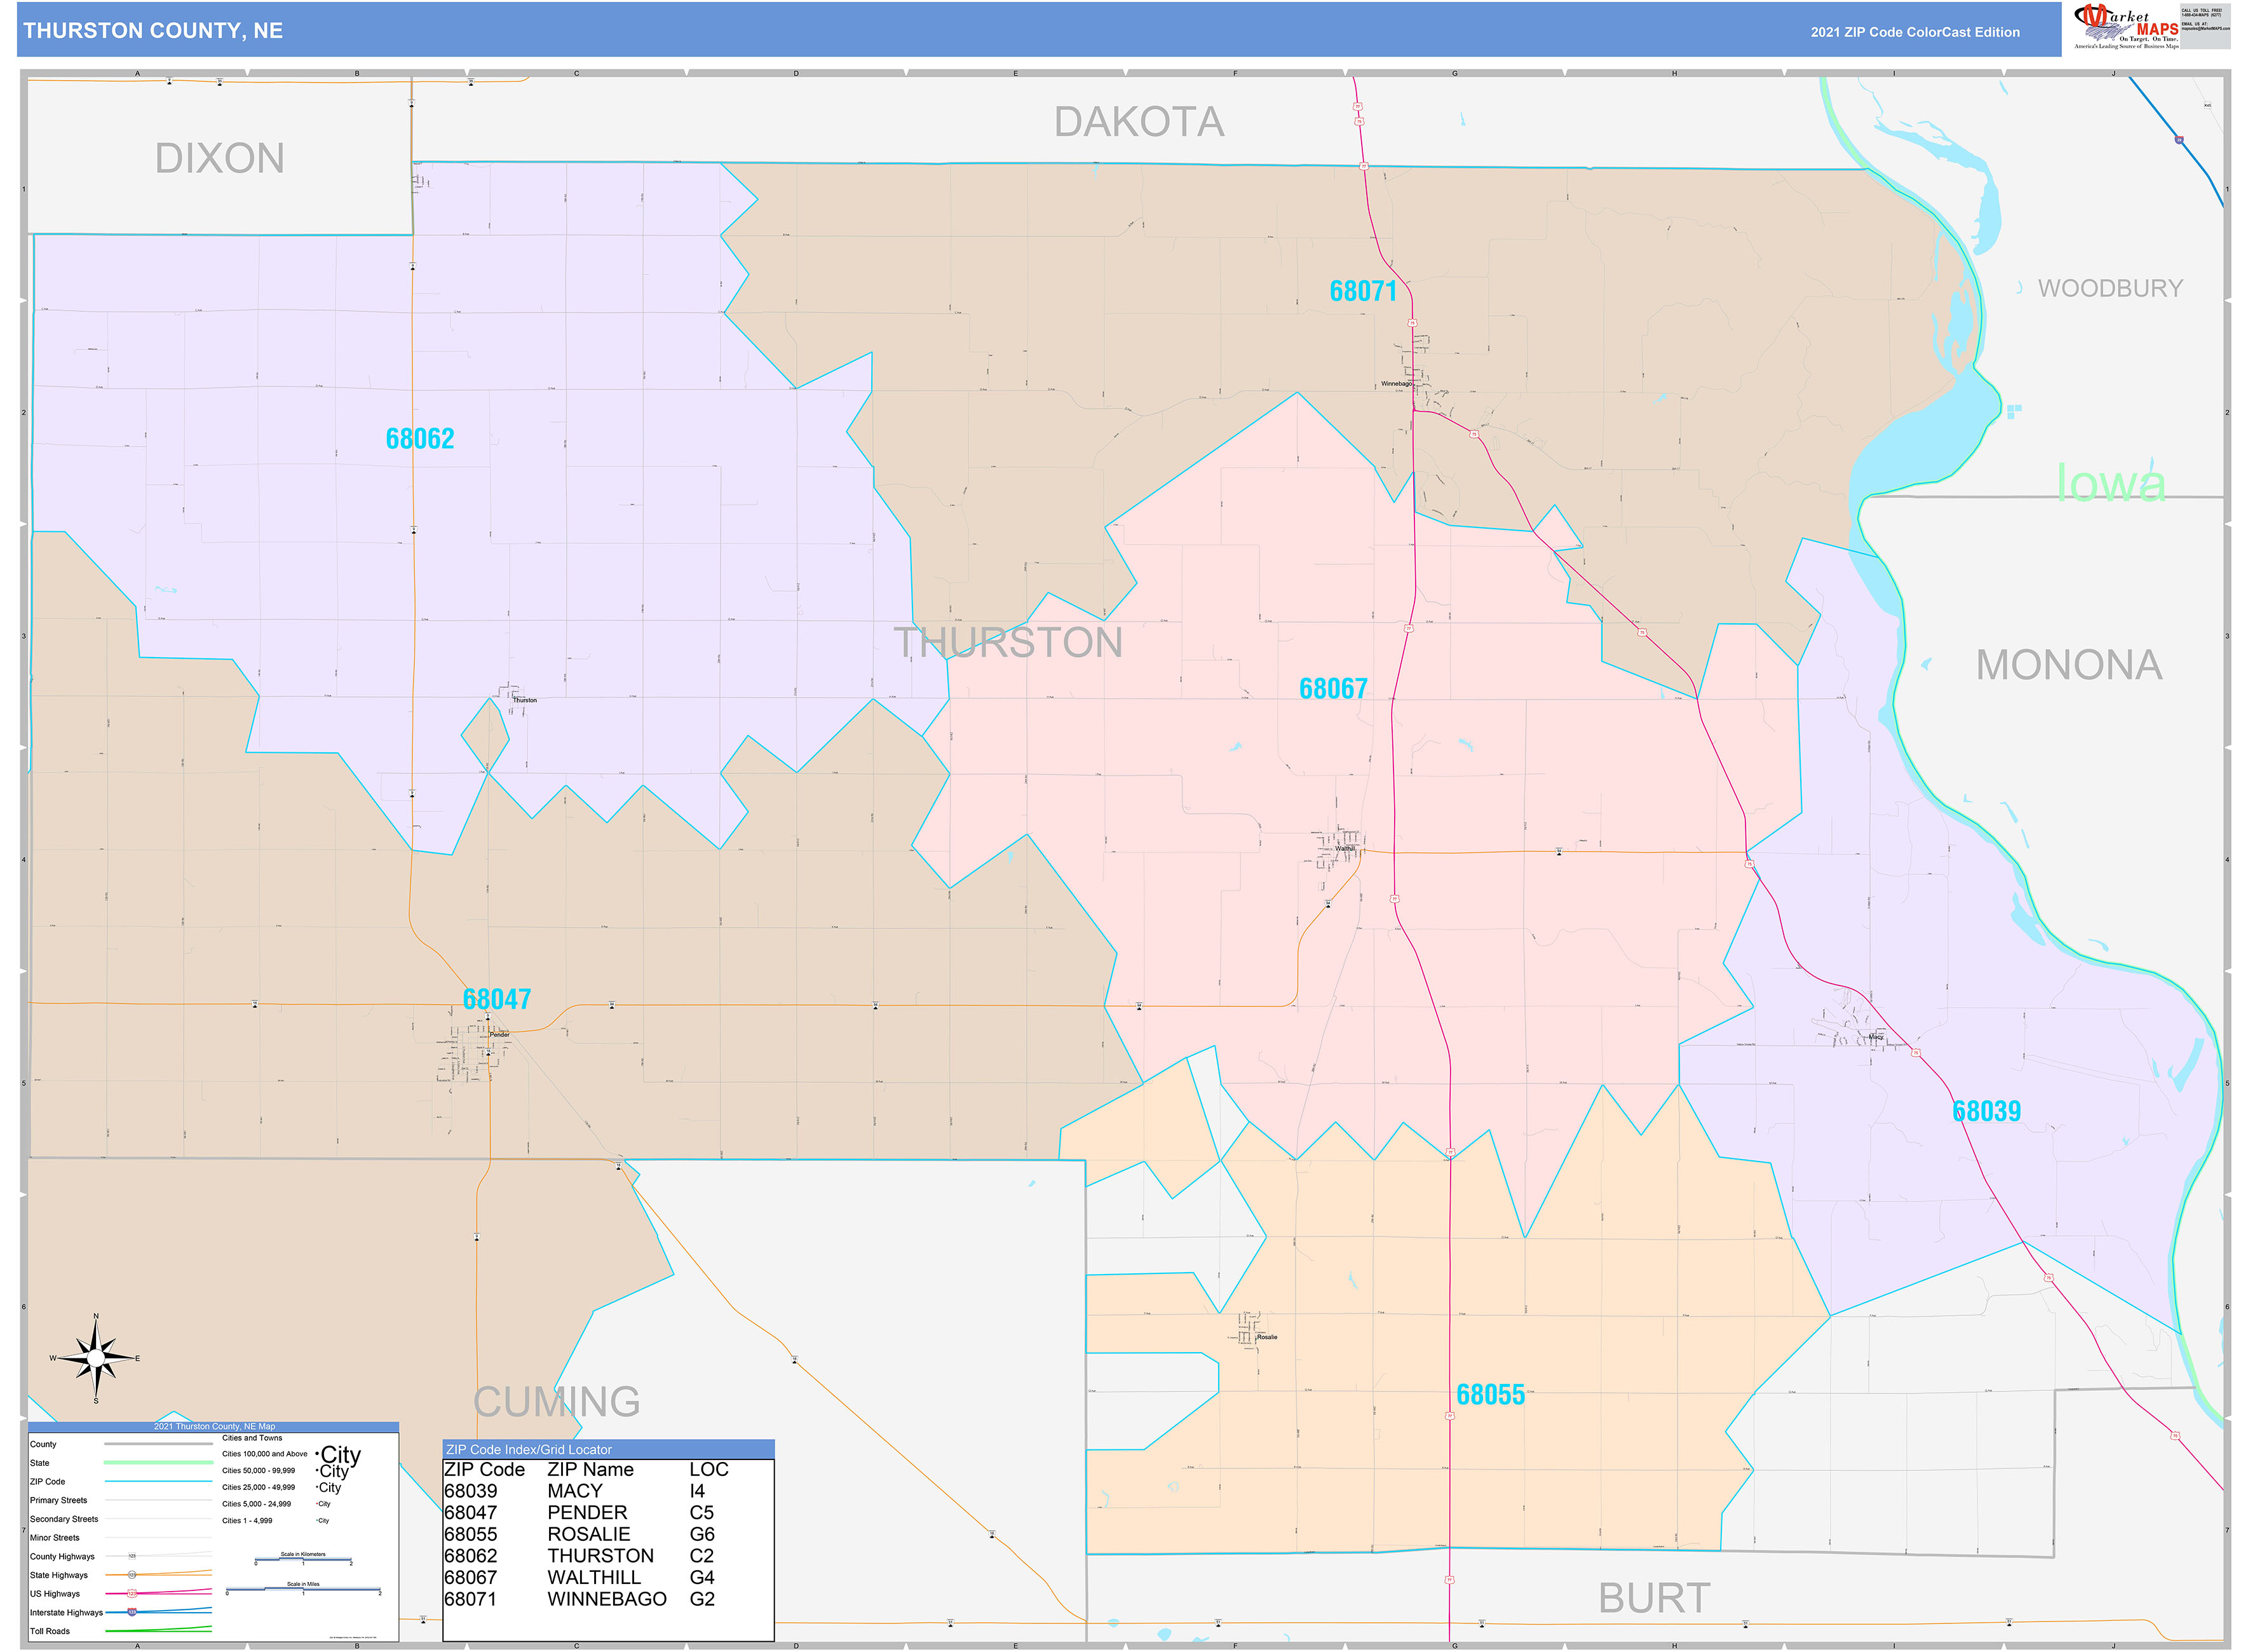Click the 2021 ZIP Code ColorCast Edition text

[1915, 32]
